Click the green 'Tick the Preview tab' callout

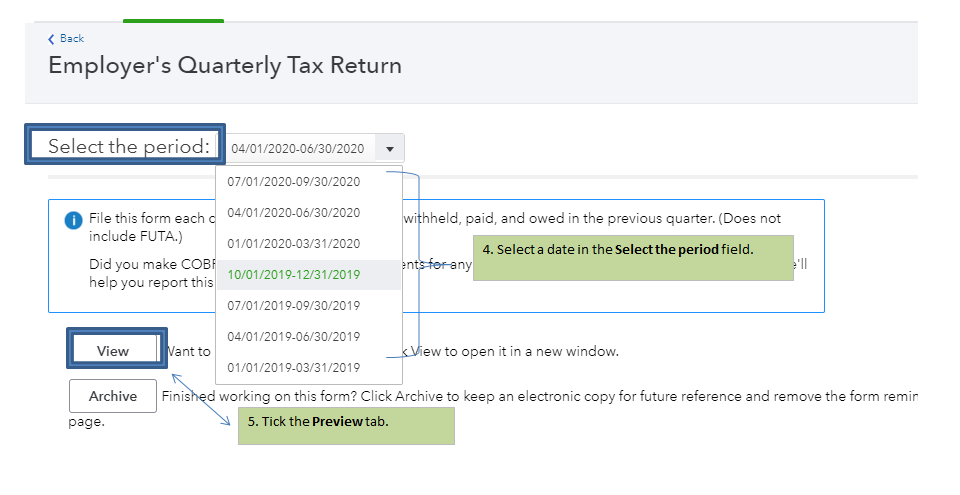[x=345, y=425]
